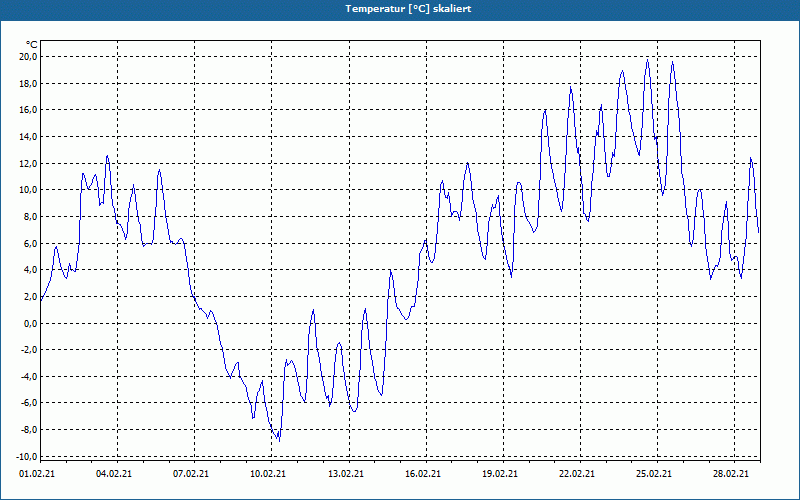Click the 20,0 y-axis label
Viewport: 800px width, 500px height.
(28, 57)
